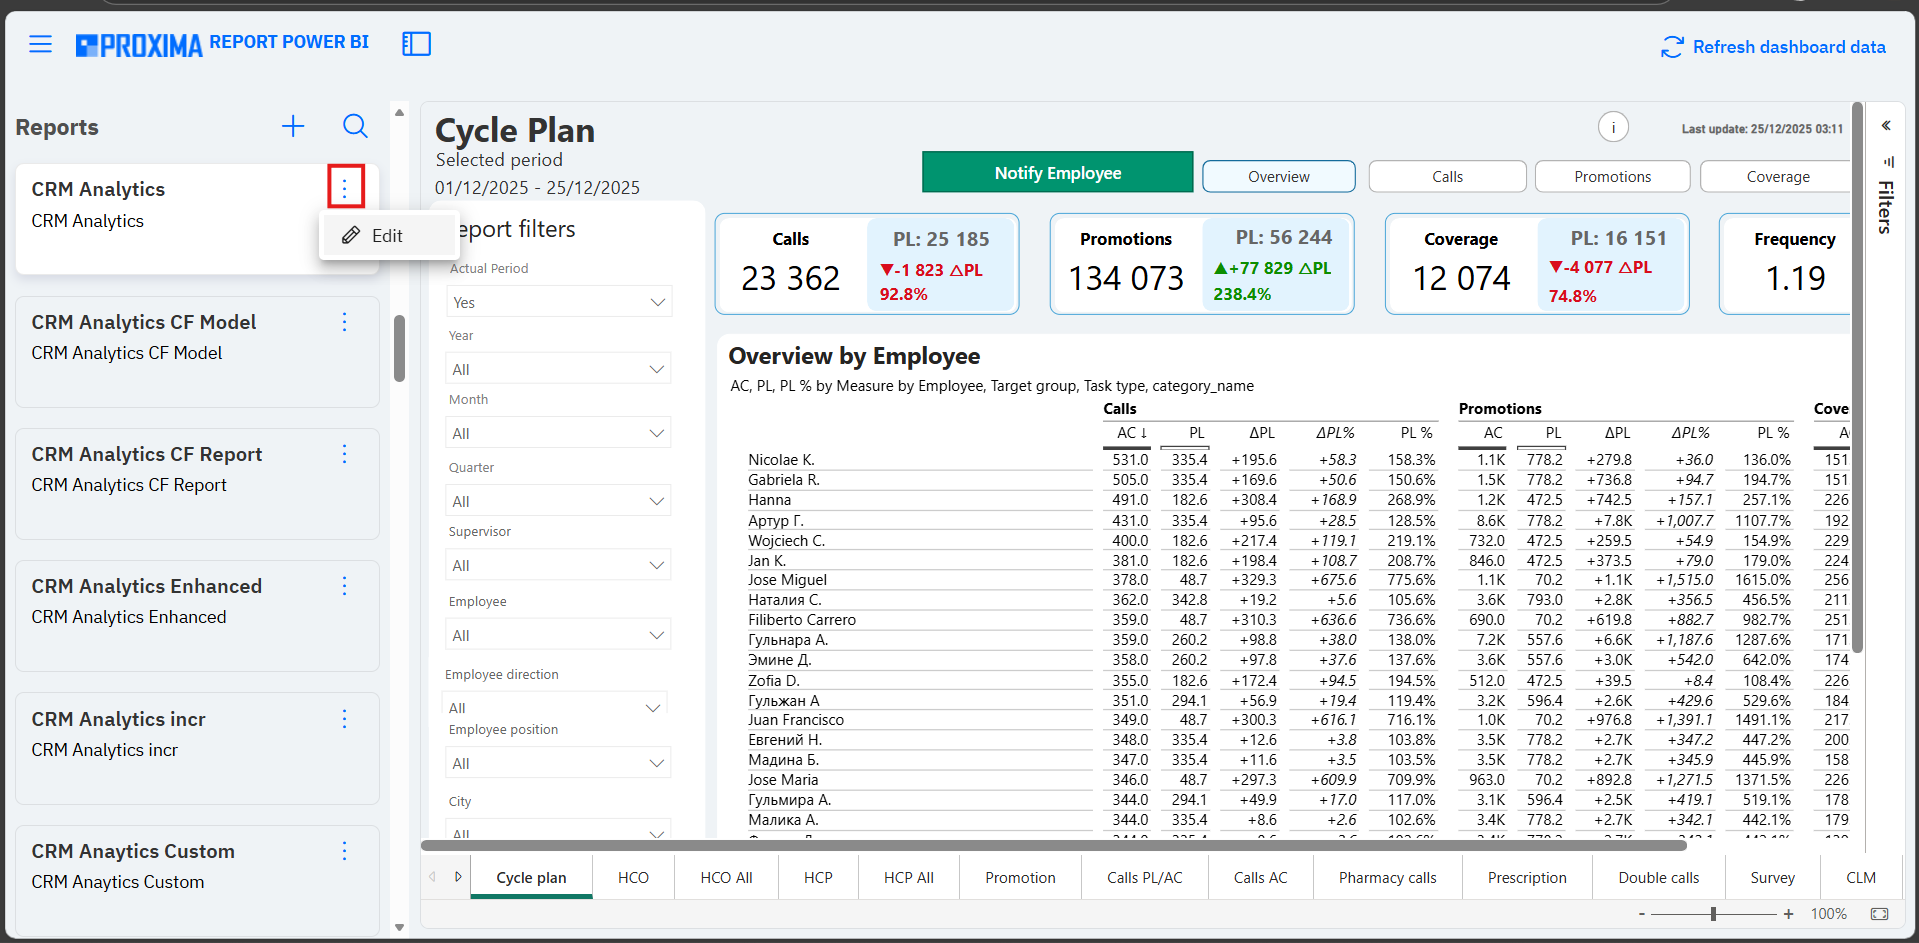Open three-dot menu for CRM Analytics Enhanced

(345, 586)
